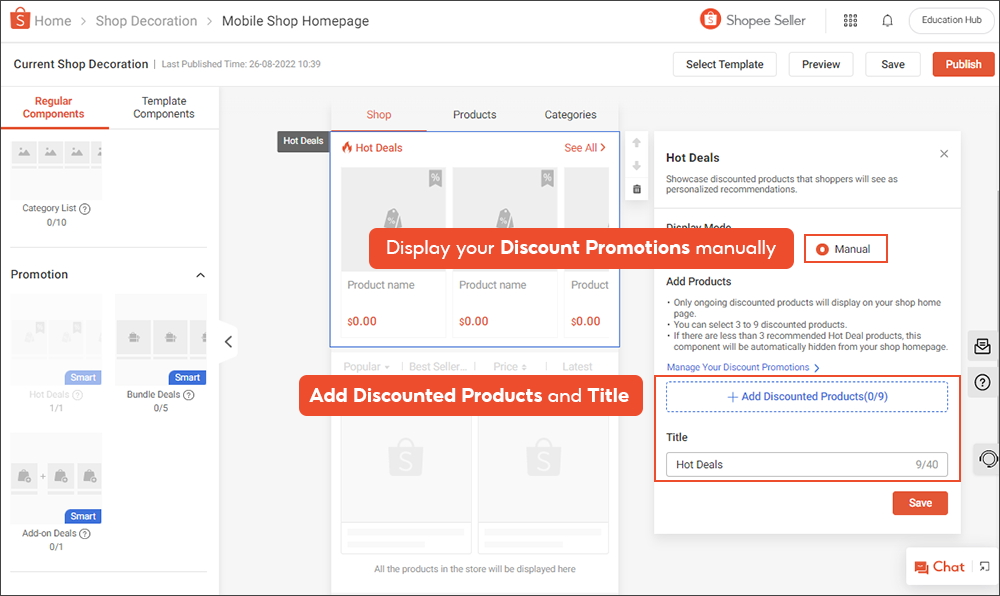Collapse the Promotion section
1000x596 pixels.
200,274
